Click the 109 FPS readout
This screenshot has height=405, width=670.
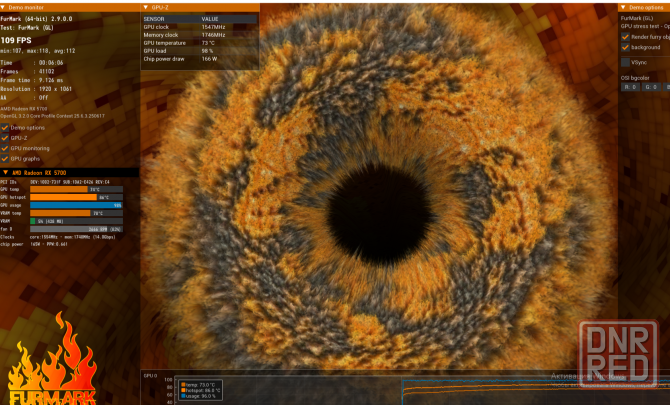click(x=16, y=40)
